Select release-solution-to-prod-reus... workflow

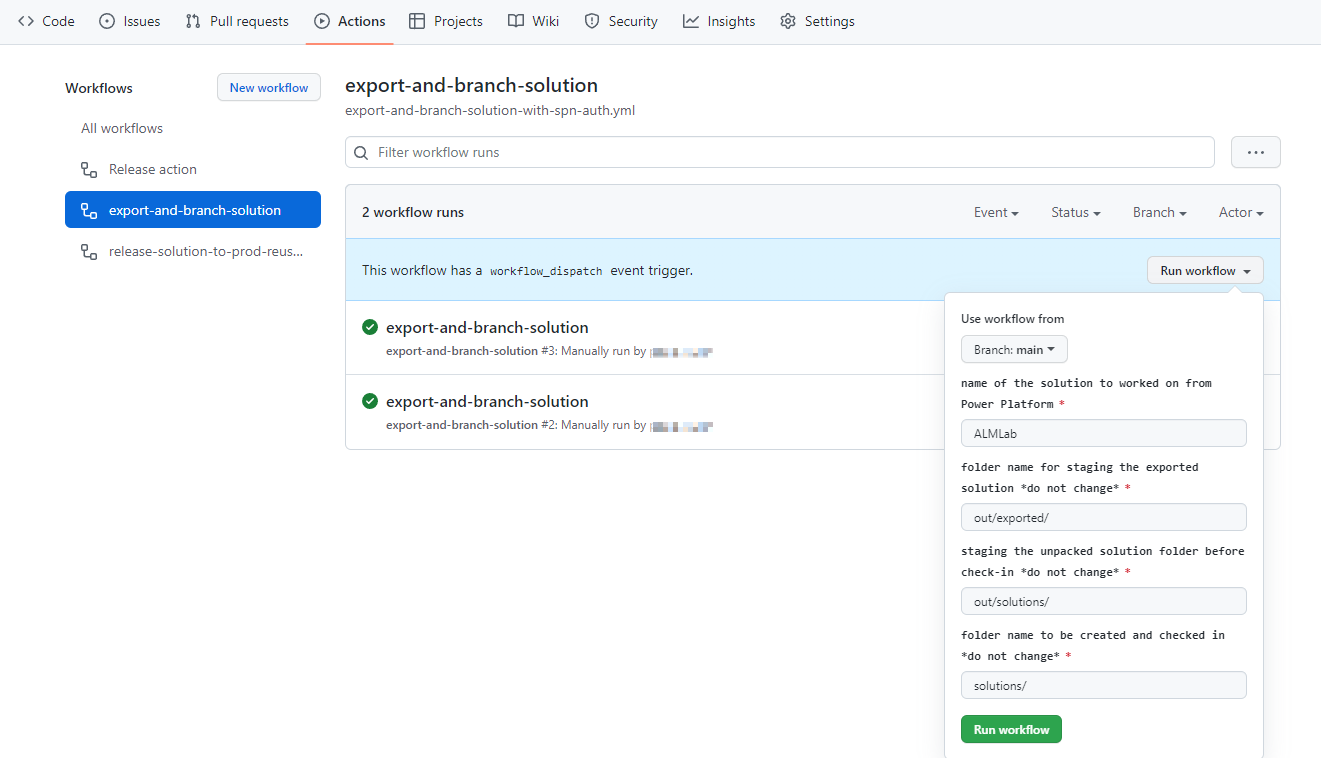pyautogui.click(x=193, y=251)
